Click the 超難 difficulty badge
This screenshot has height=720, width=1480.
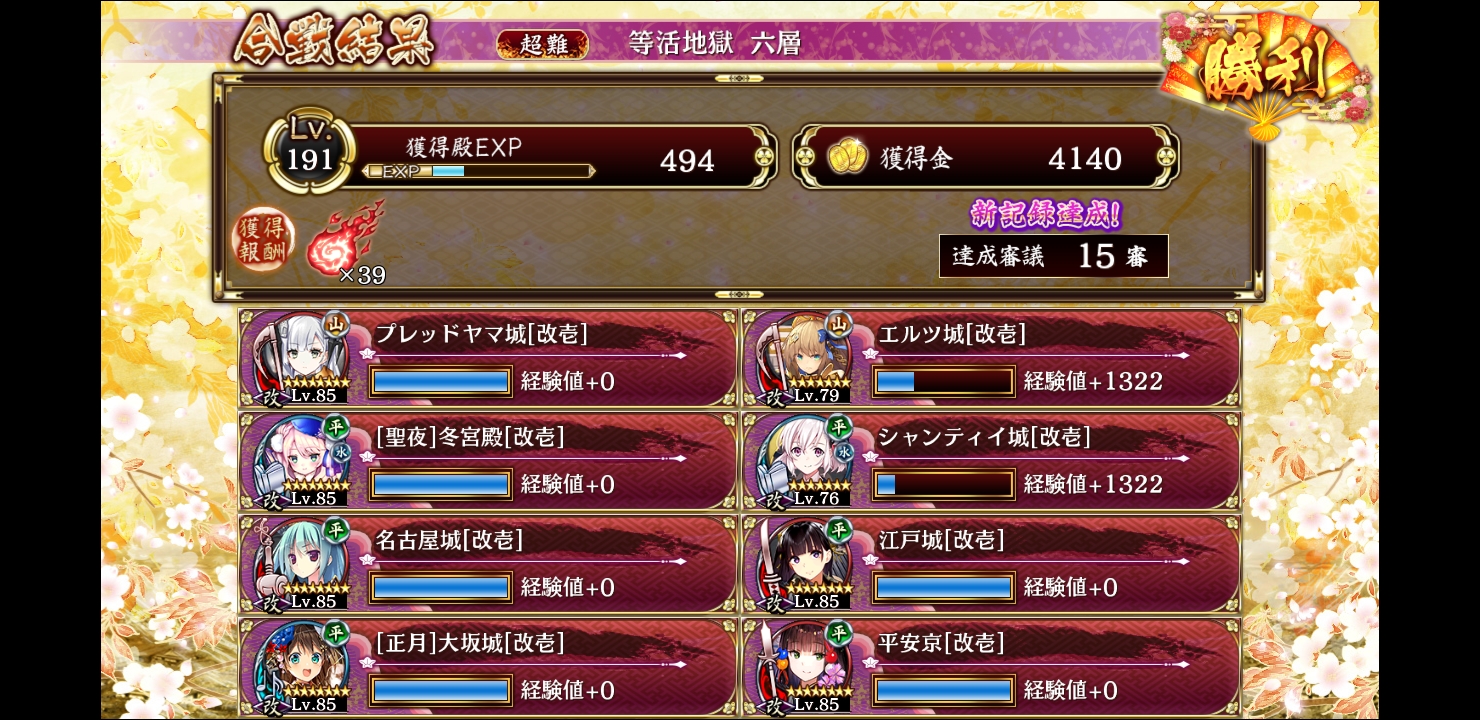click(541, 44)
